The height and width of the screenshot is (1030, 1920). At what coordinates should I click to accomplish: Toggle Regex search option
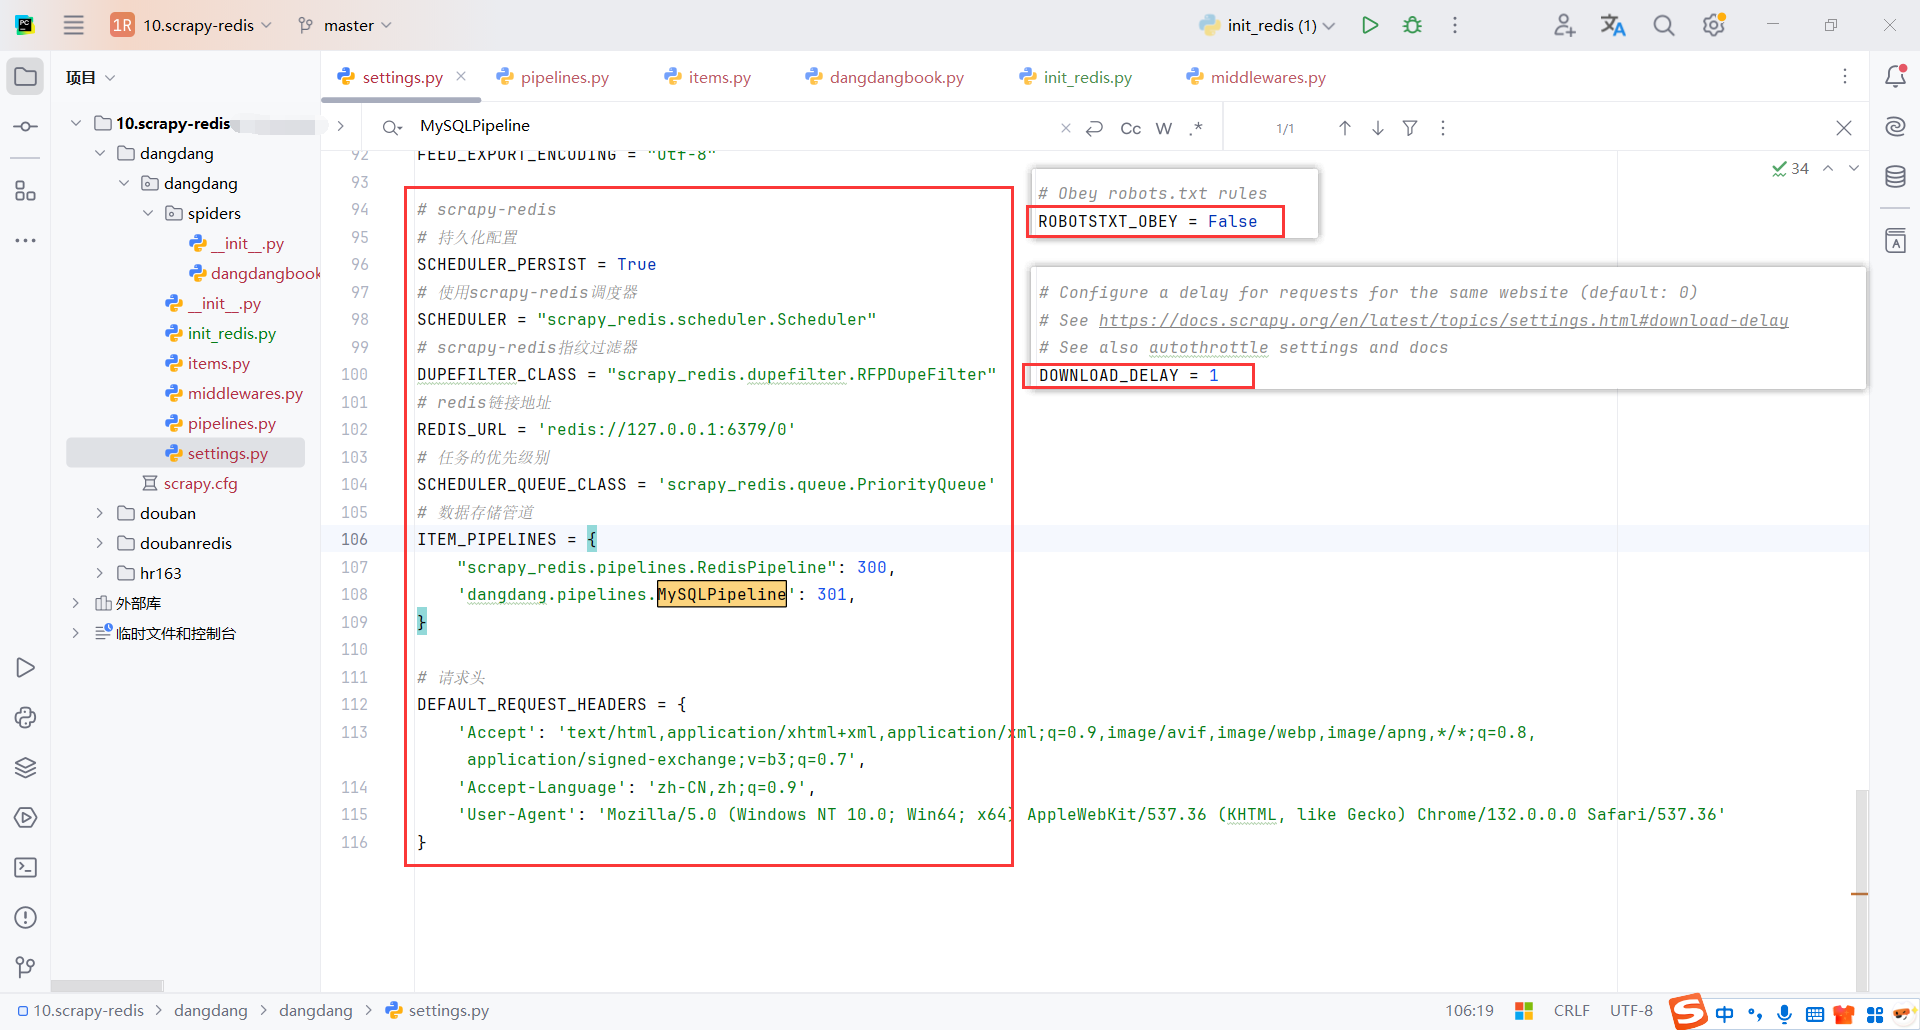[x=1196, y=128]
